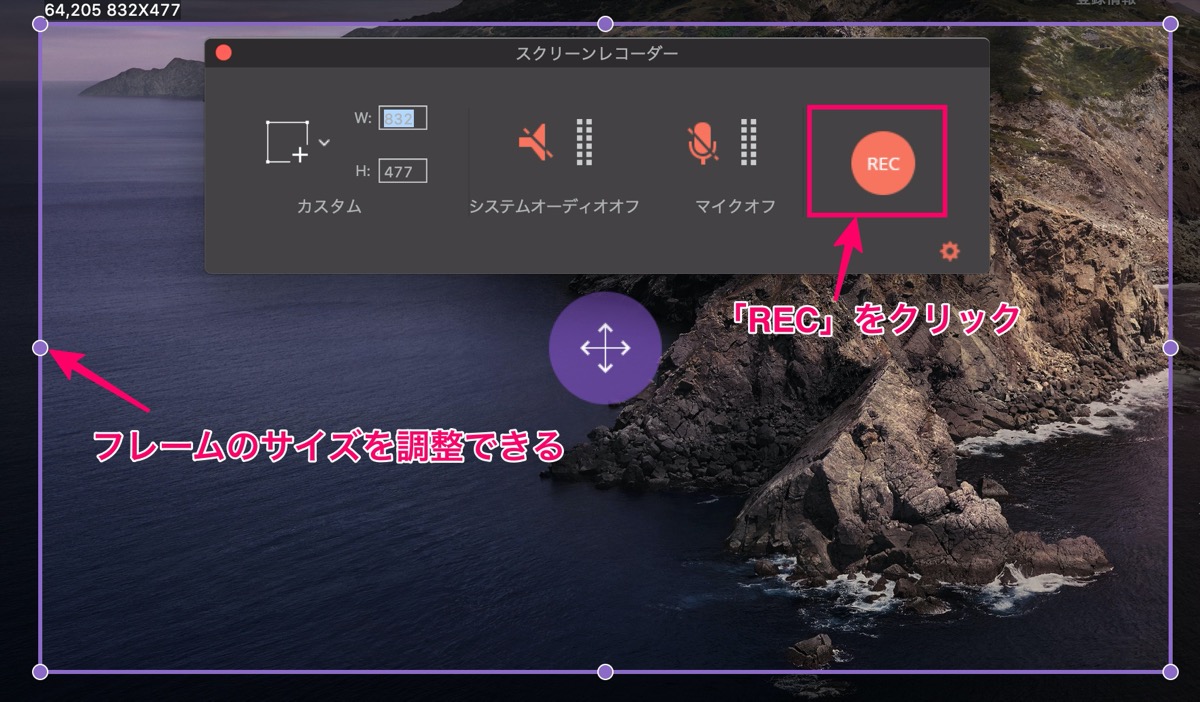
Task: Toggle the muted microphone icon
Action: click(x=703, y=143)
